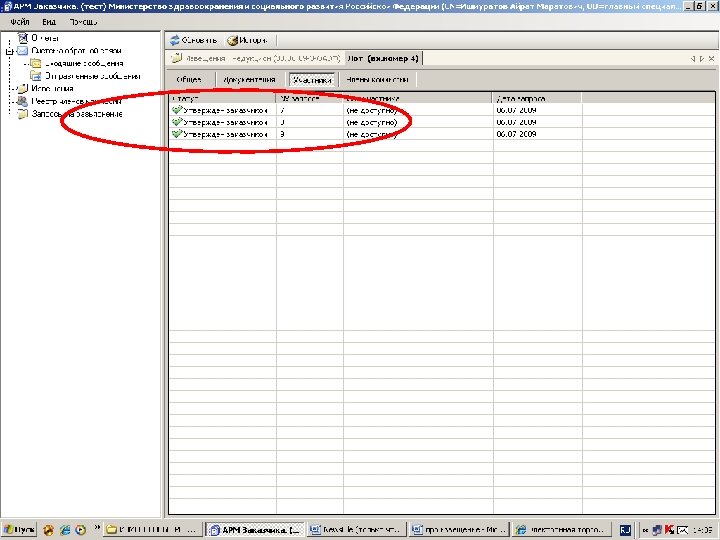The image size is (720, 540).
Task: Open the folder window taskbar button
Action: click(152, 530)
